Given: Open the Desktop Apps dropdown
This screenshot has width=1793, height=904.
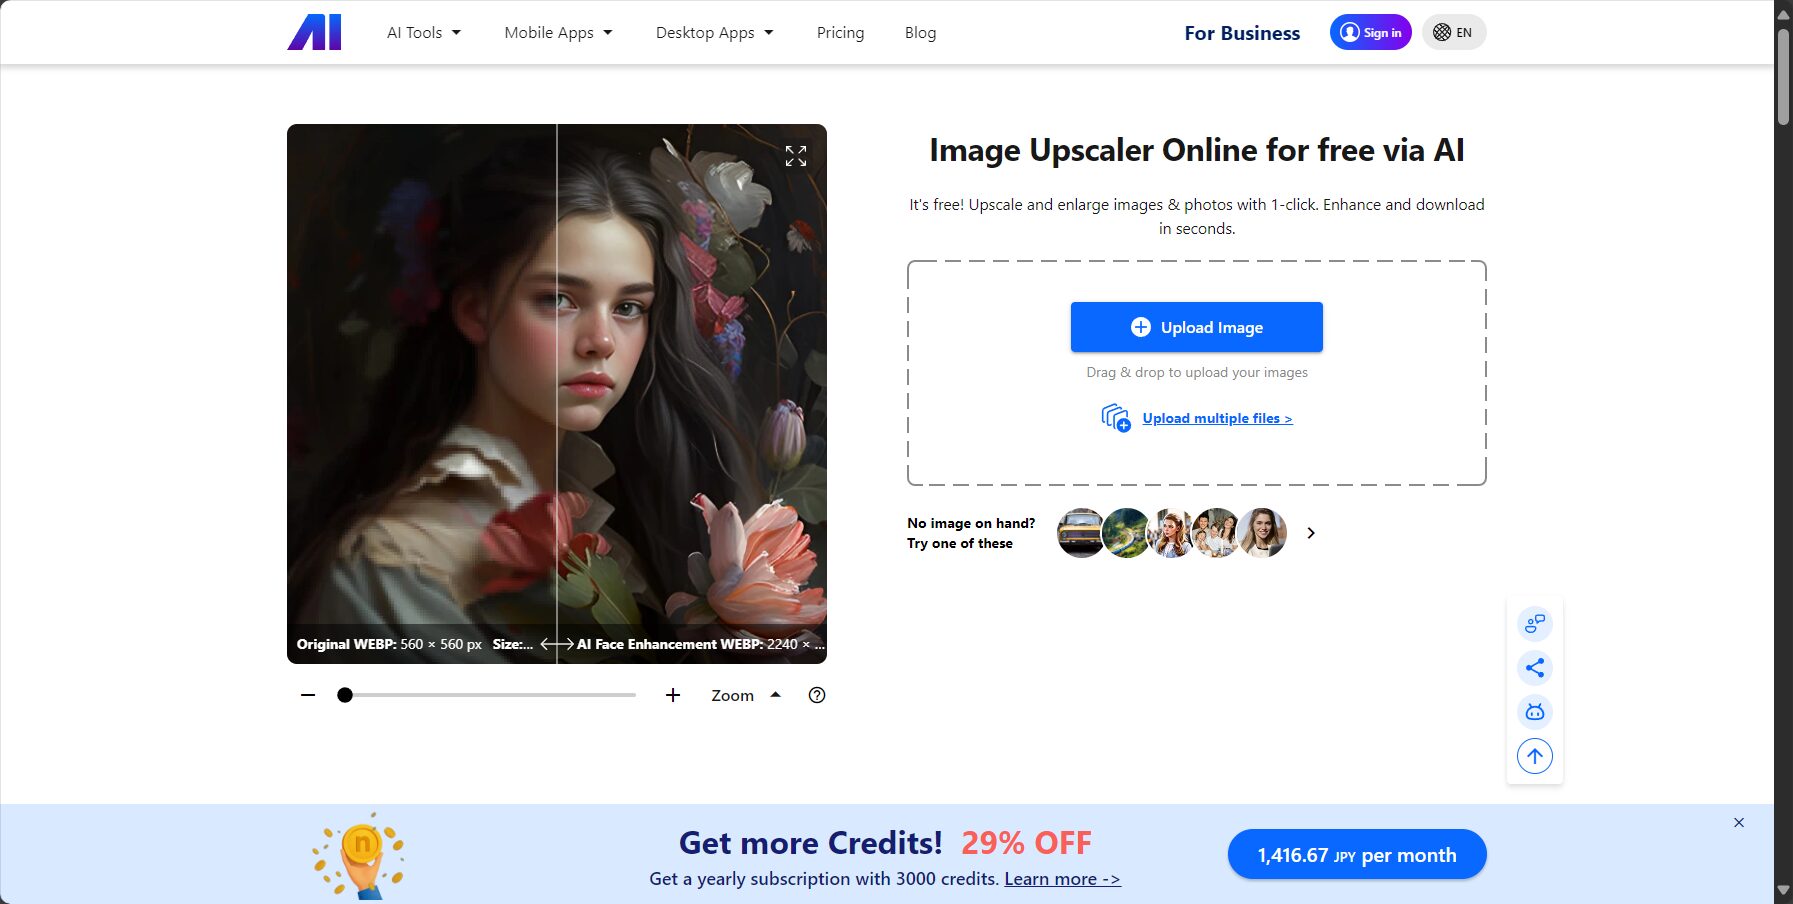Looking at the screenshot, I should coord(714,33).
